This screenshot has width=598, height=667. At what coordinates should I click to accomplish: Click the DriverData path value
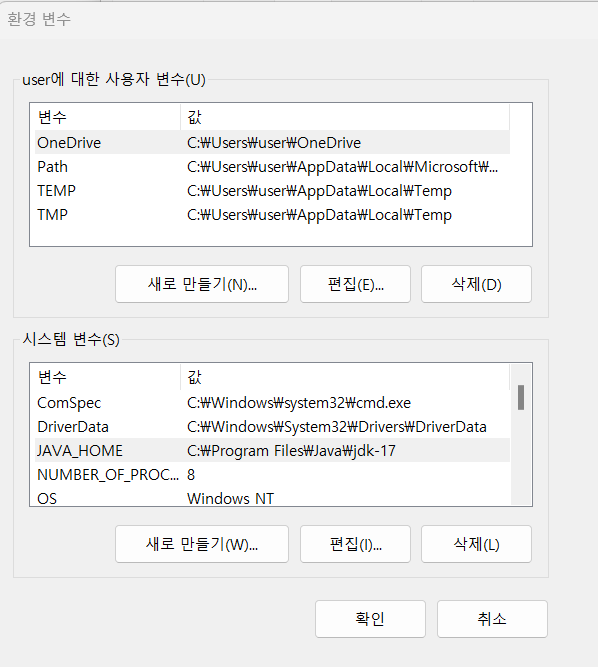[337, 427]
